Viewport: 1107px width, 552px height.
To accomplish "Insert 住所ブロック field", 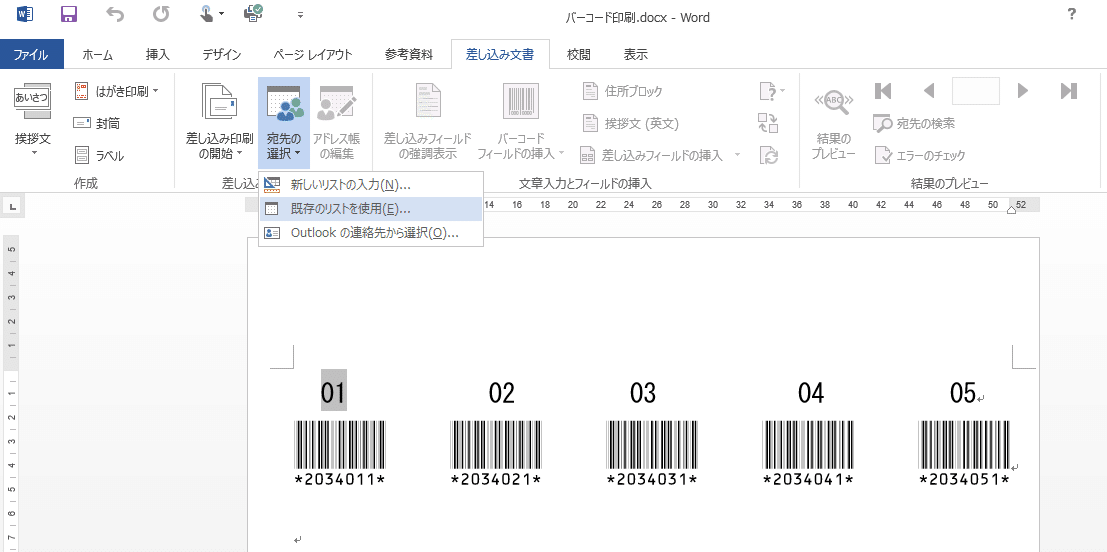I will click(x=623, y=91).
